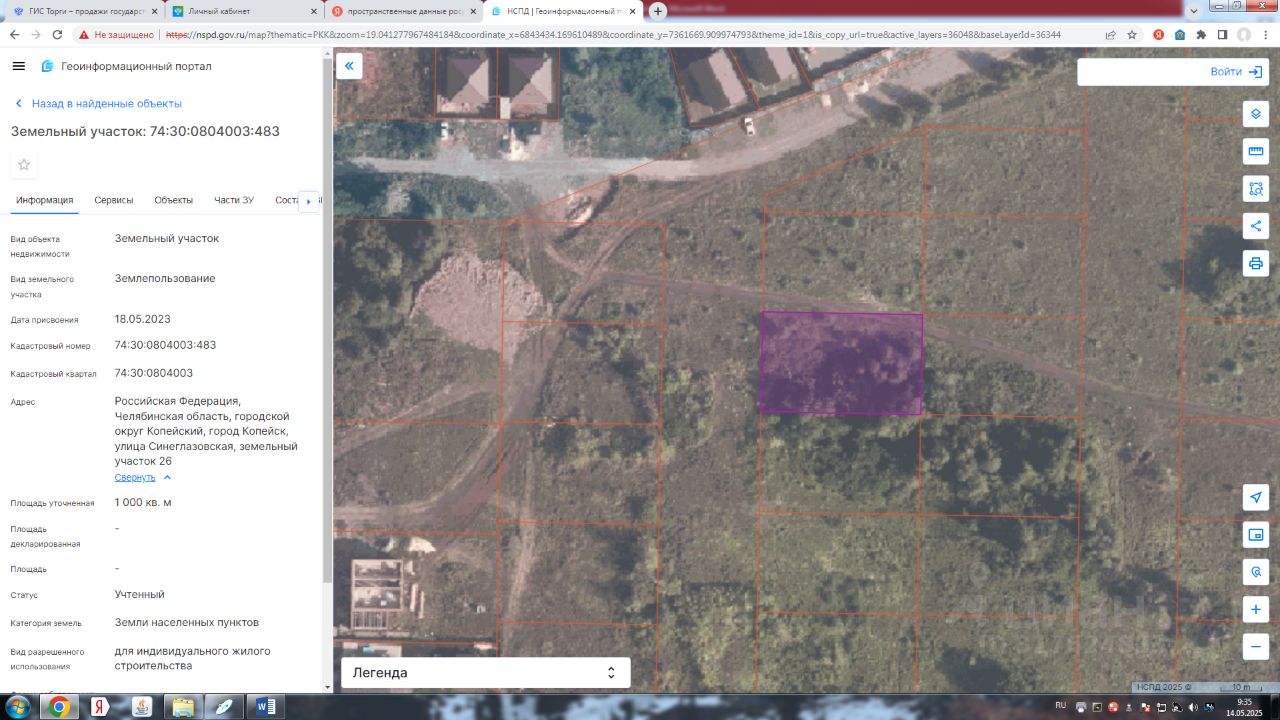This screenshot has height=720, width=1280.
Task: Click the area value 1 000 кв. м
Action: (x=143, y=502)
